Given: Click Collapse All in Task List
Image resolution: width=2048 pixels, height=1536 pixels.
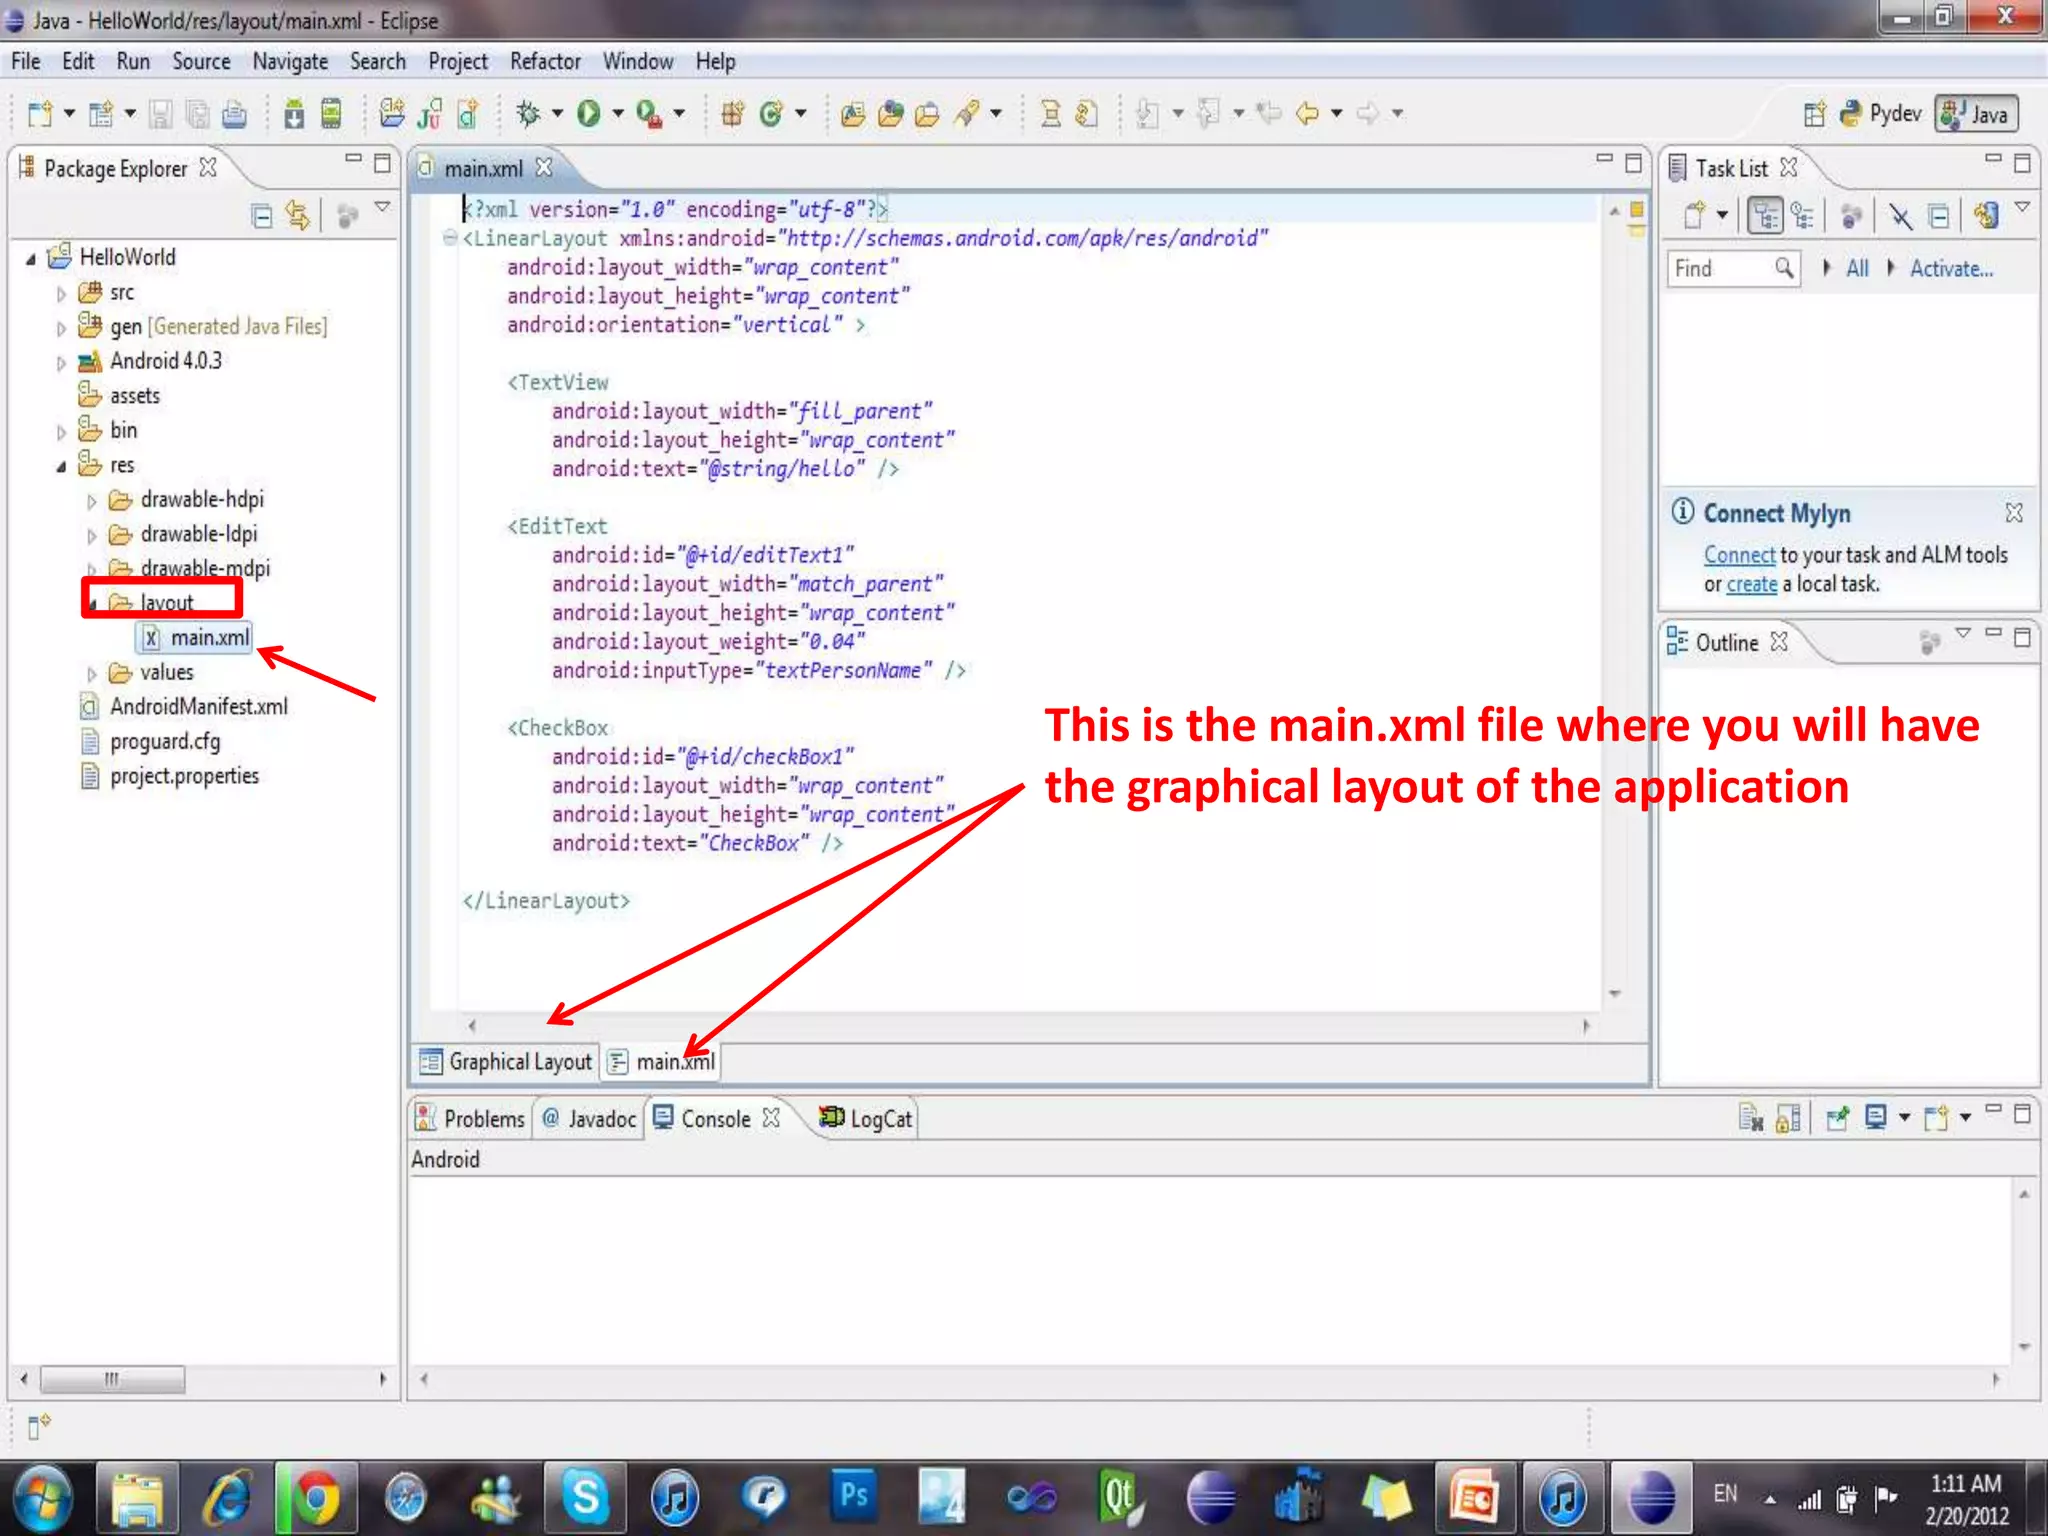Looking at the screenshot, I should click(x=1939, y=215).
